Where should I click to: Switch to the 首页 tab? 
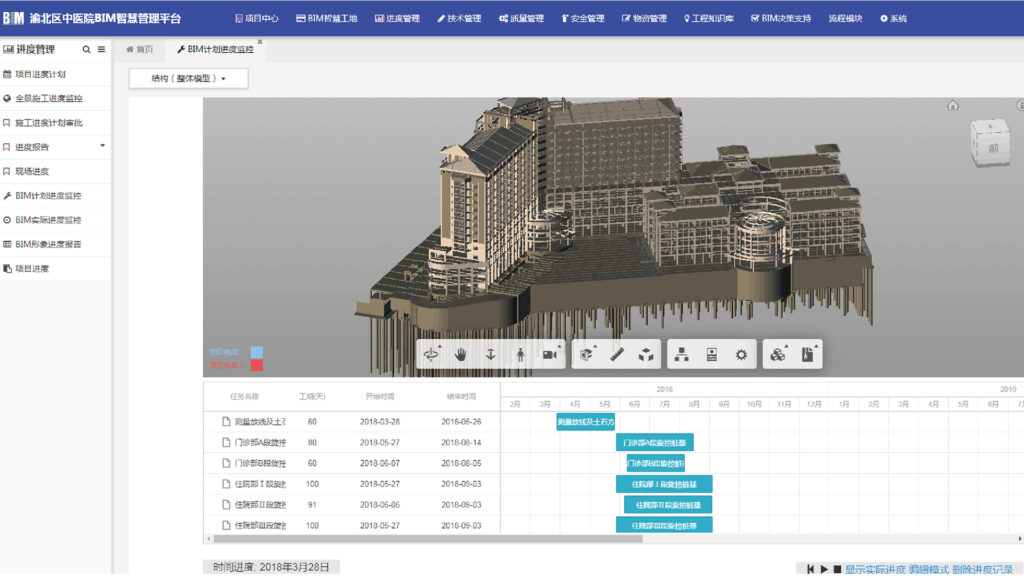point(139,49)
